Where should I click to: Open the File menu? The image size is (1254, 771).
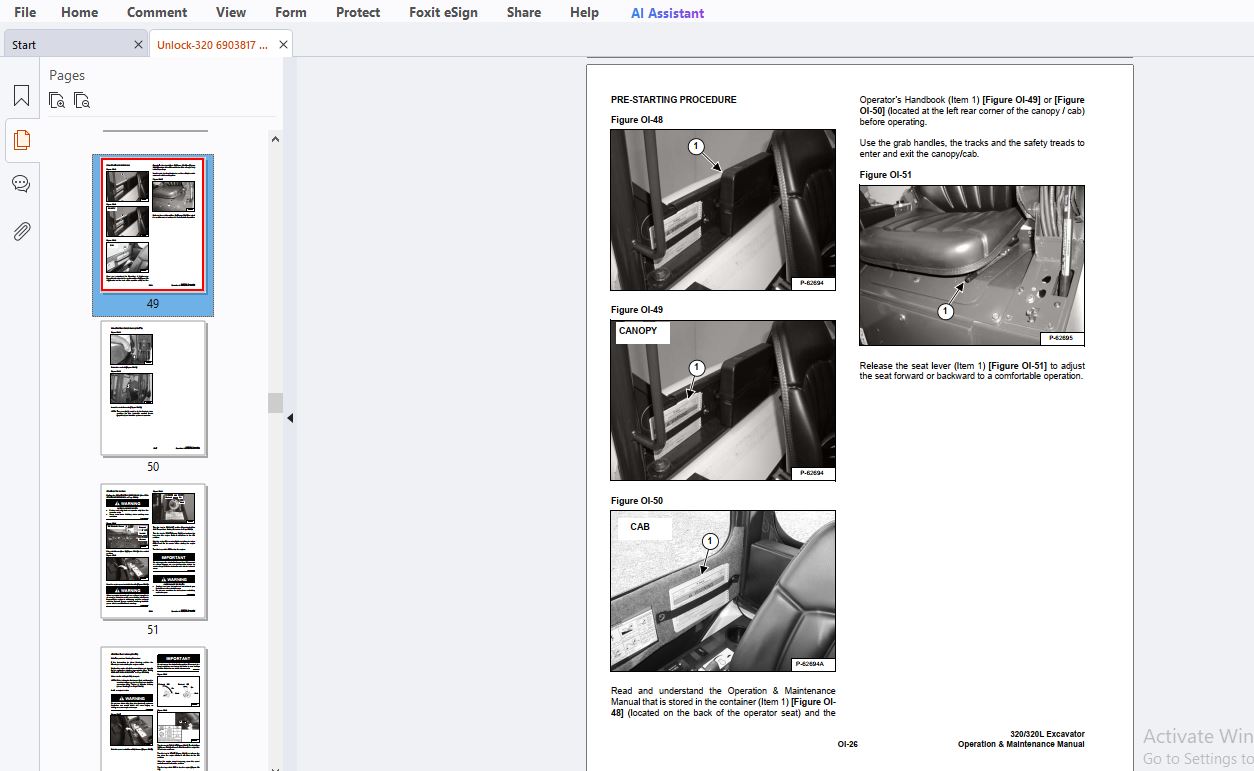pyautogui.click(x=25, y=12)
